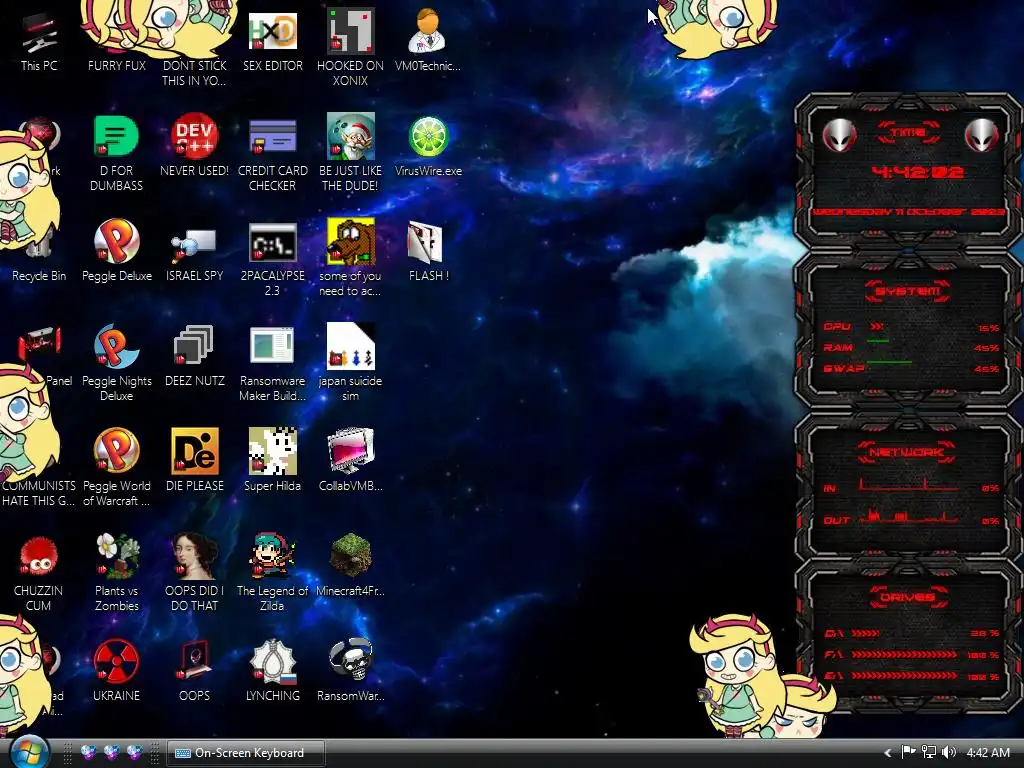Launch the Super Hilda game icon

(273, 460)
